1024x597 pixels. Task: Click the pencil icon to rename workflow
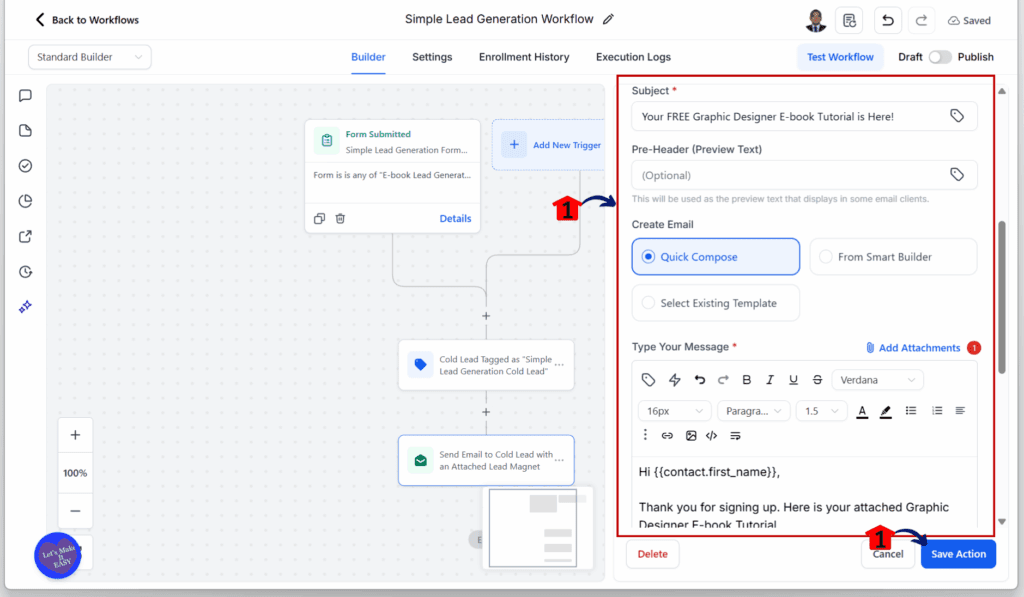coord(609,20)
